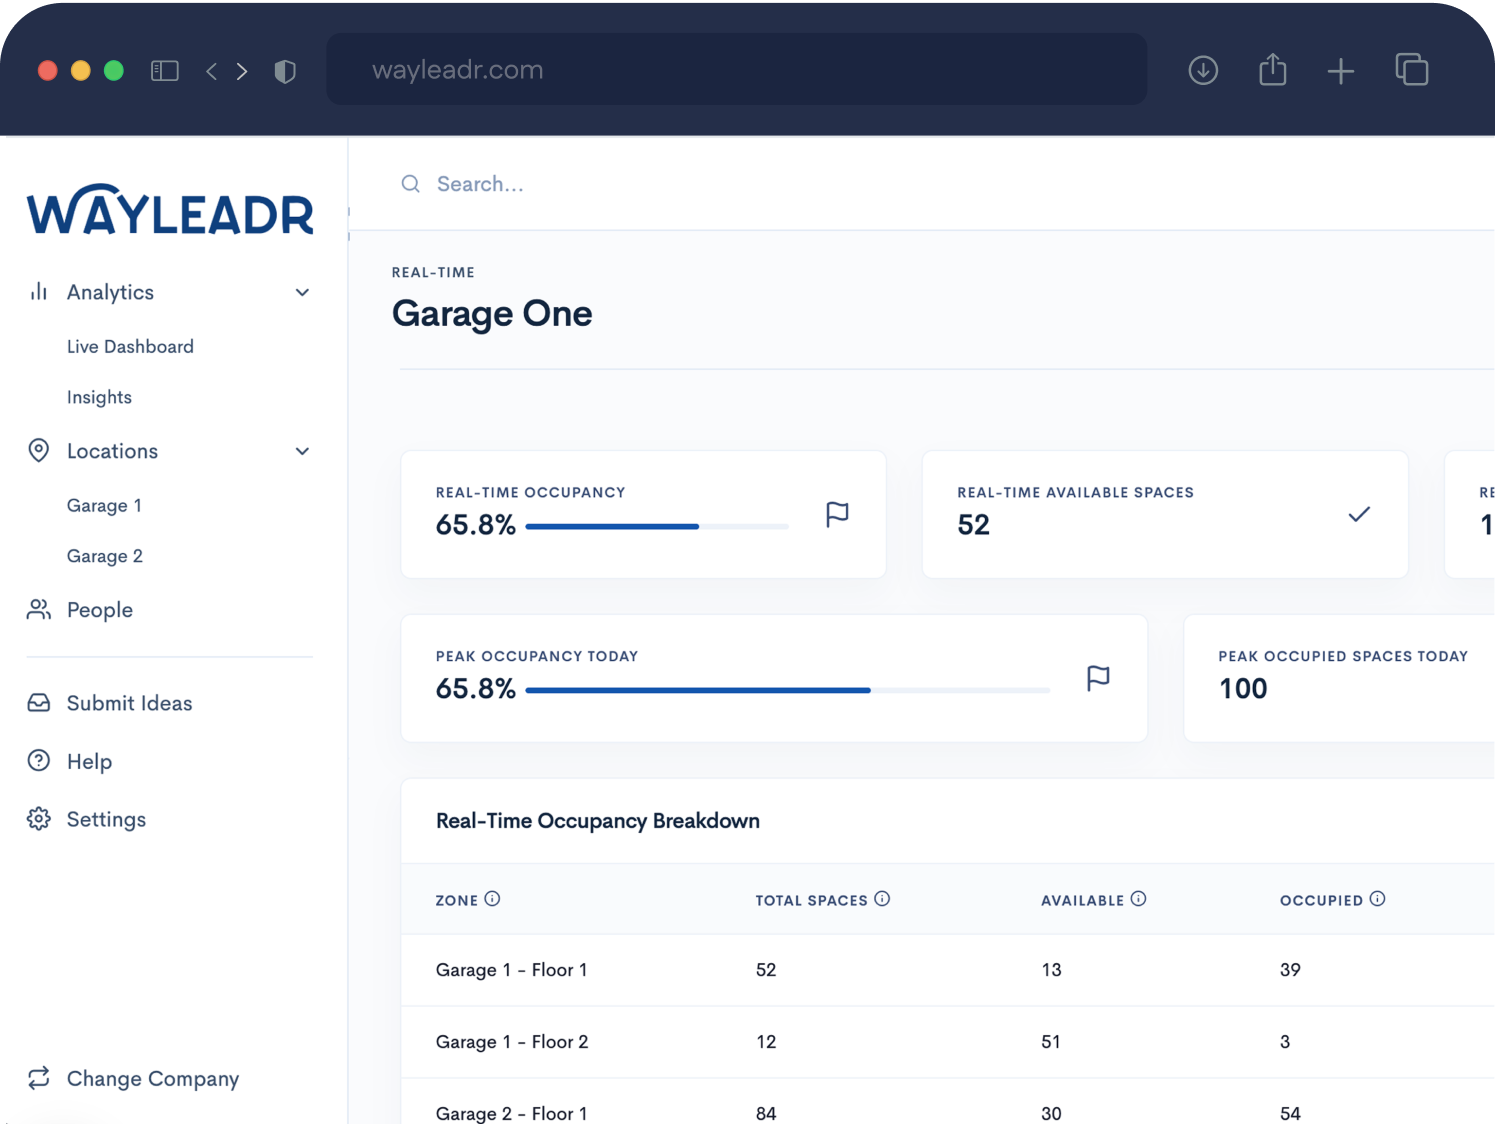Click the Change Company swap icon
The height and width of the screenshot is (1124, 1495).
[38, 1078]
